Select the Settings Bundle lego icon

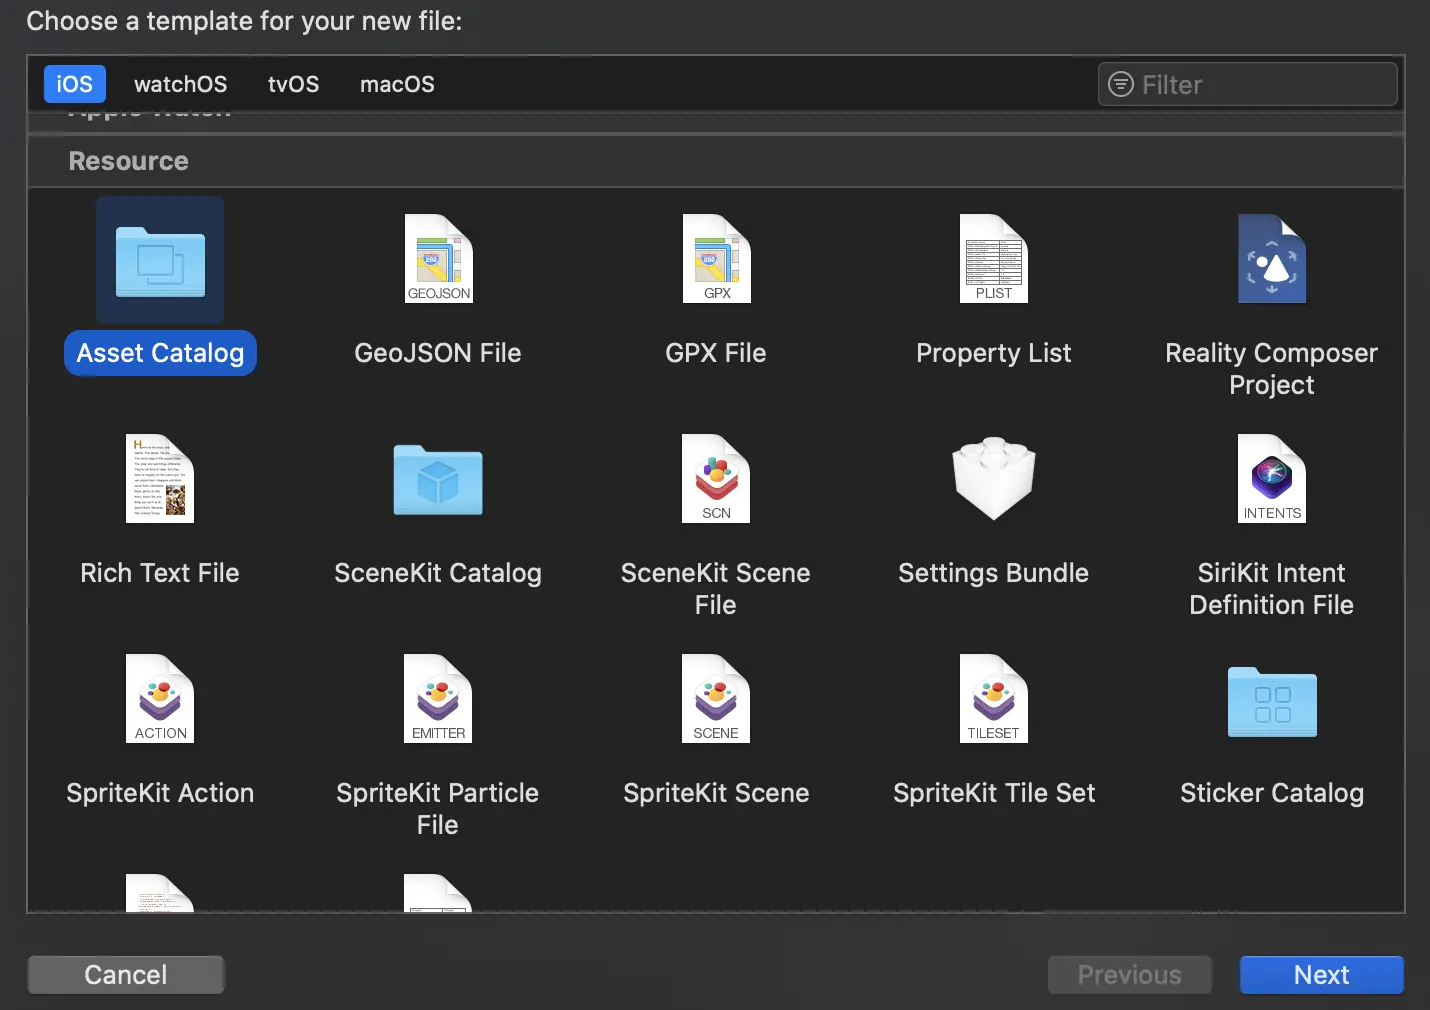click(994, 478)
